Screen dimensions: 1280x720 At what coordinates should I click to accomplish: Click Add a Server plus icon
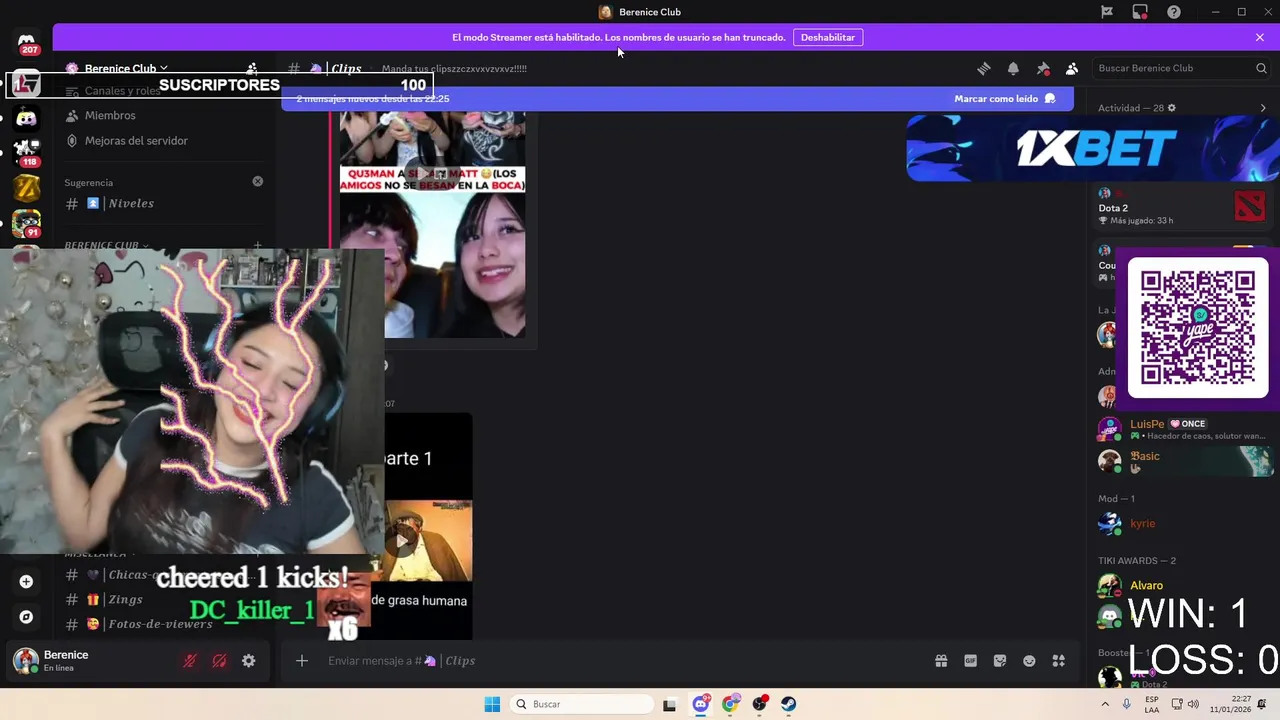click(x=27, y=581)
